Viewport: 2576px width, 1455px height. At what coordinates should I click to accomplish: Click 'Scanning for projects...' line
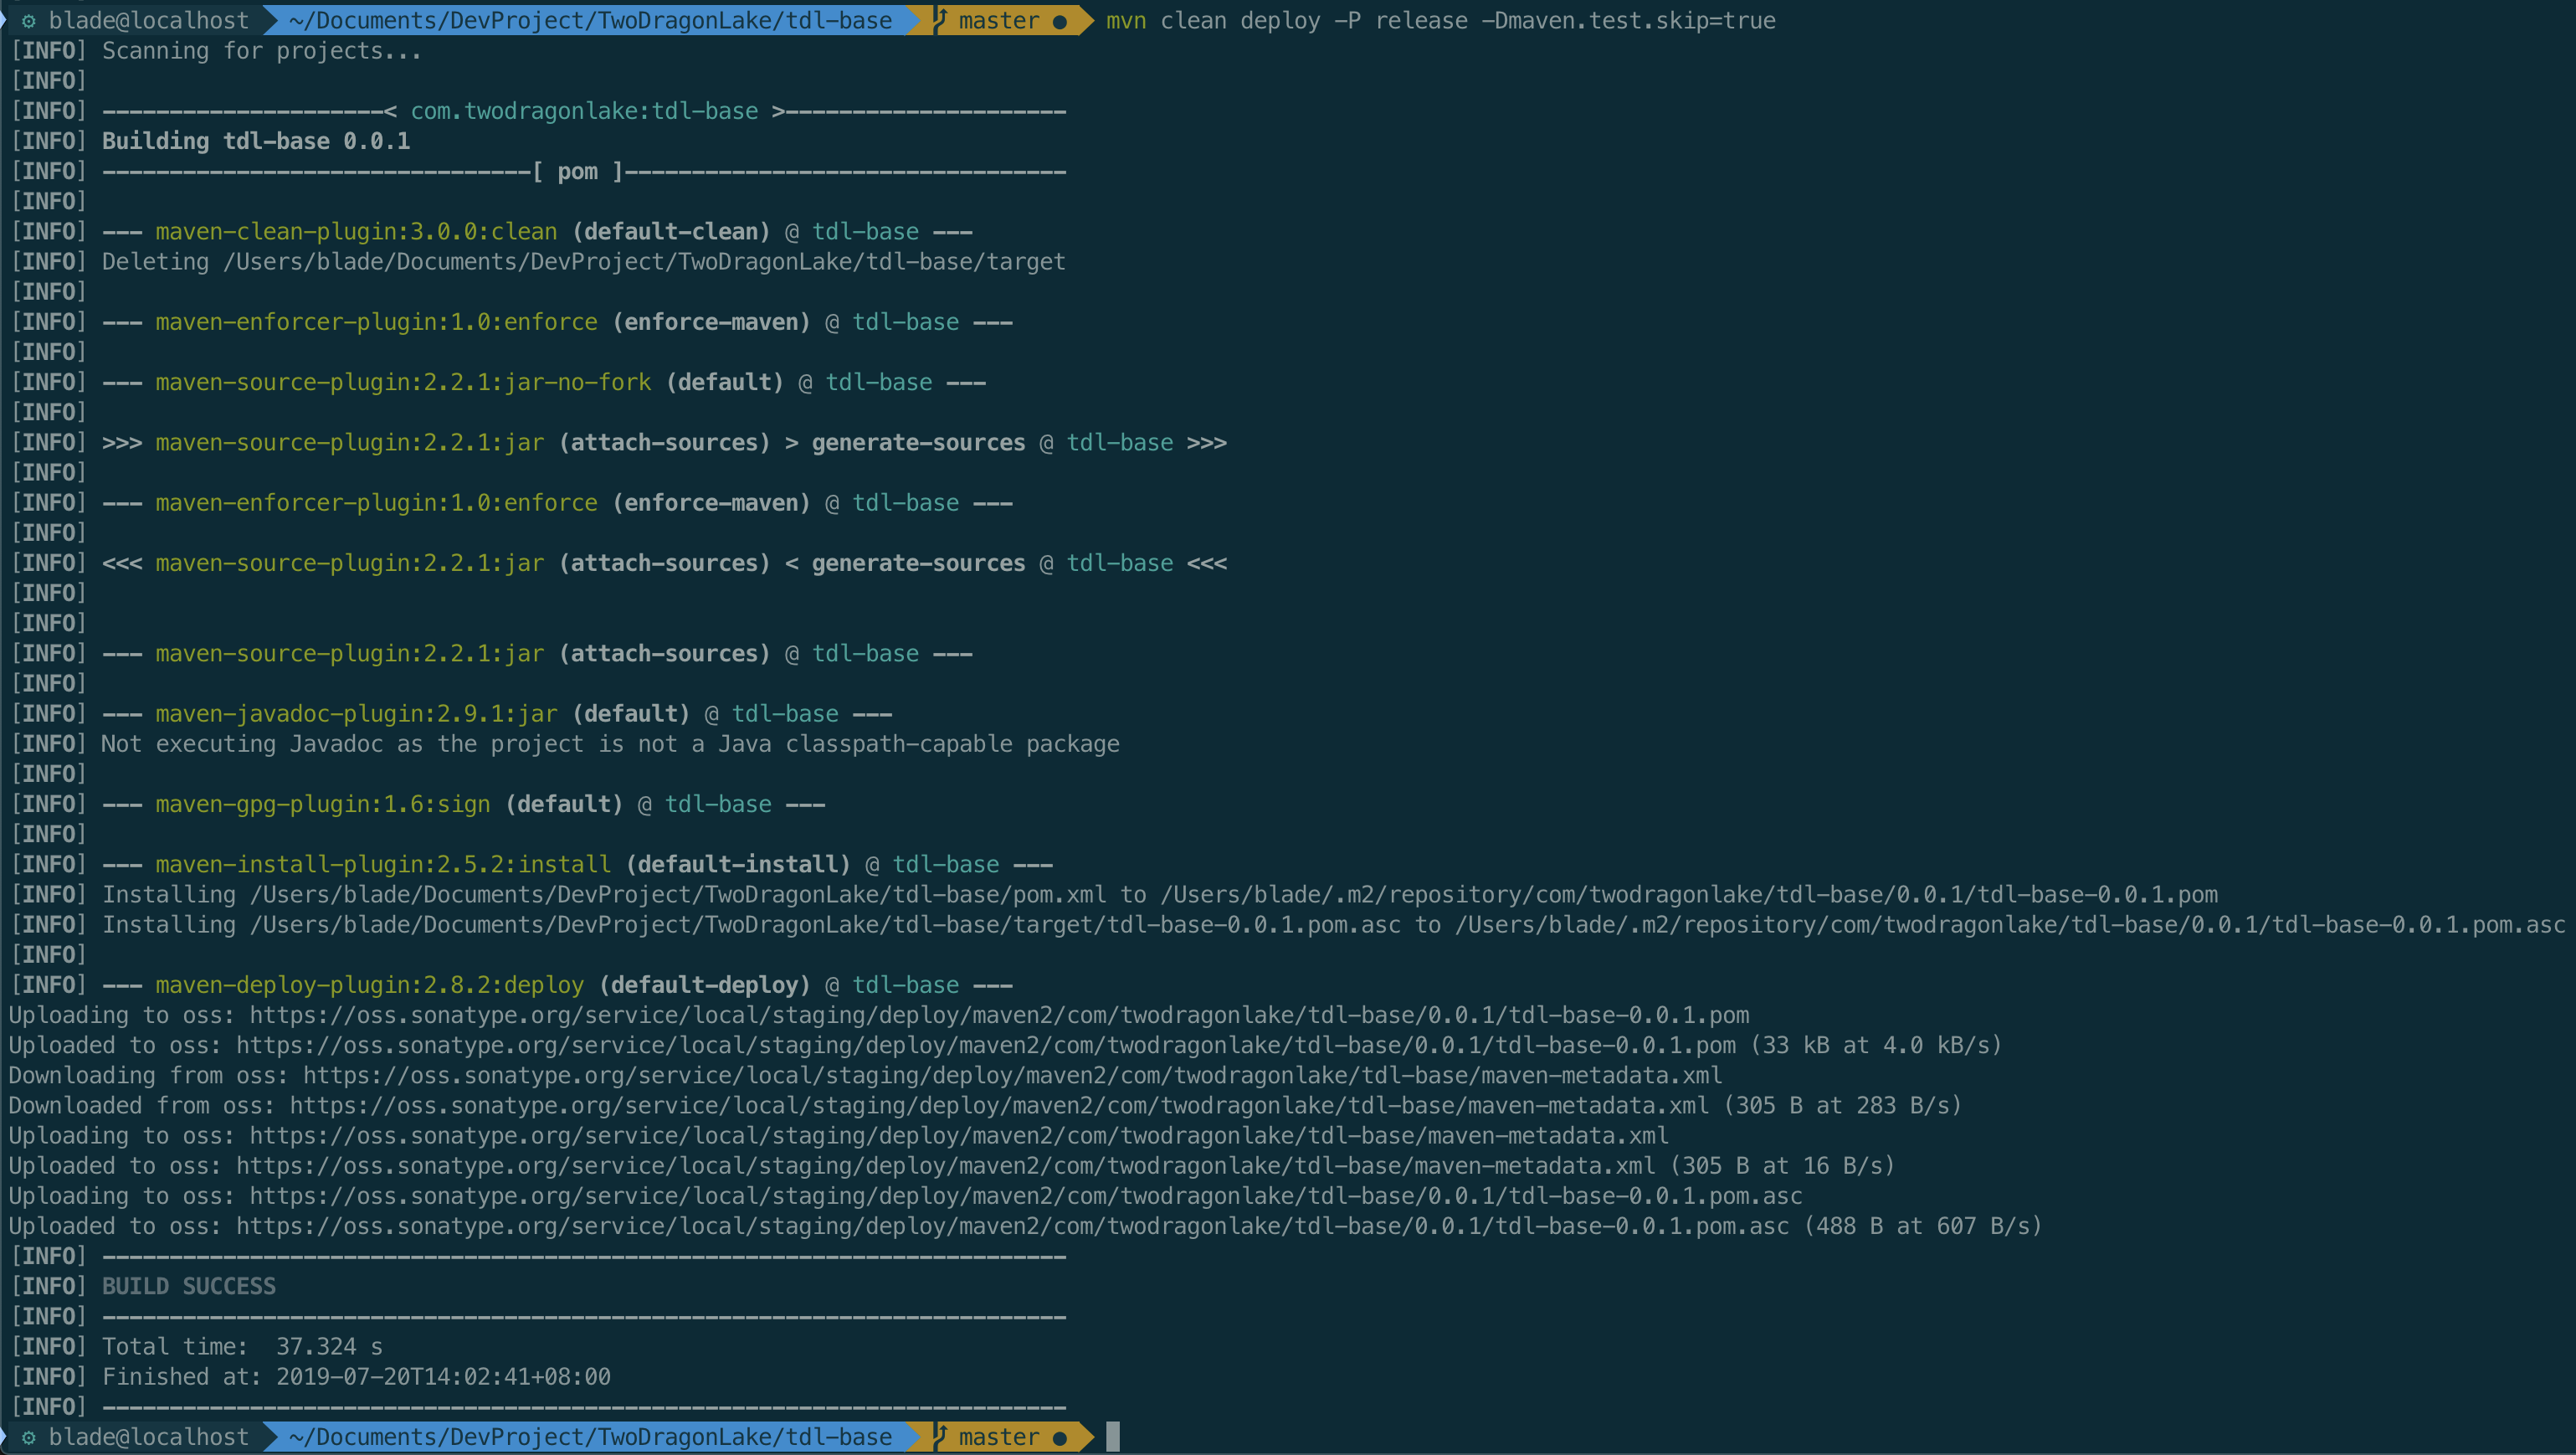point(262,51)
